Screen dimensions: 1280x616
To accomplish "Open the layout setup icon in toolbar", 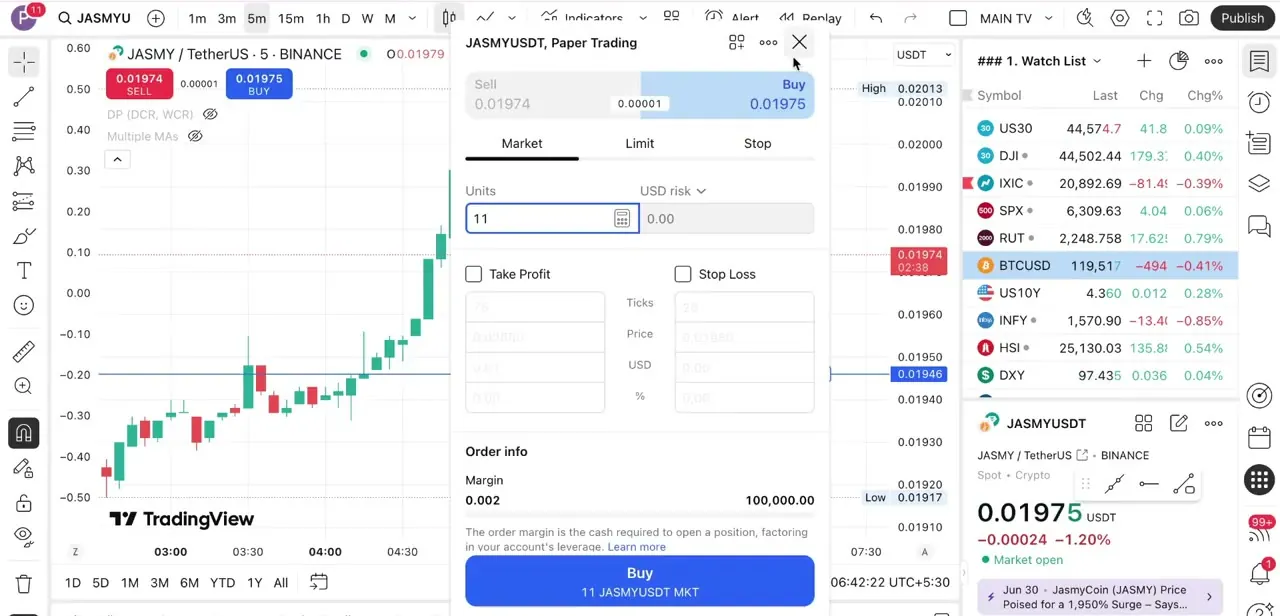I will pos(672,18).
